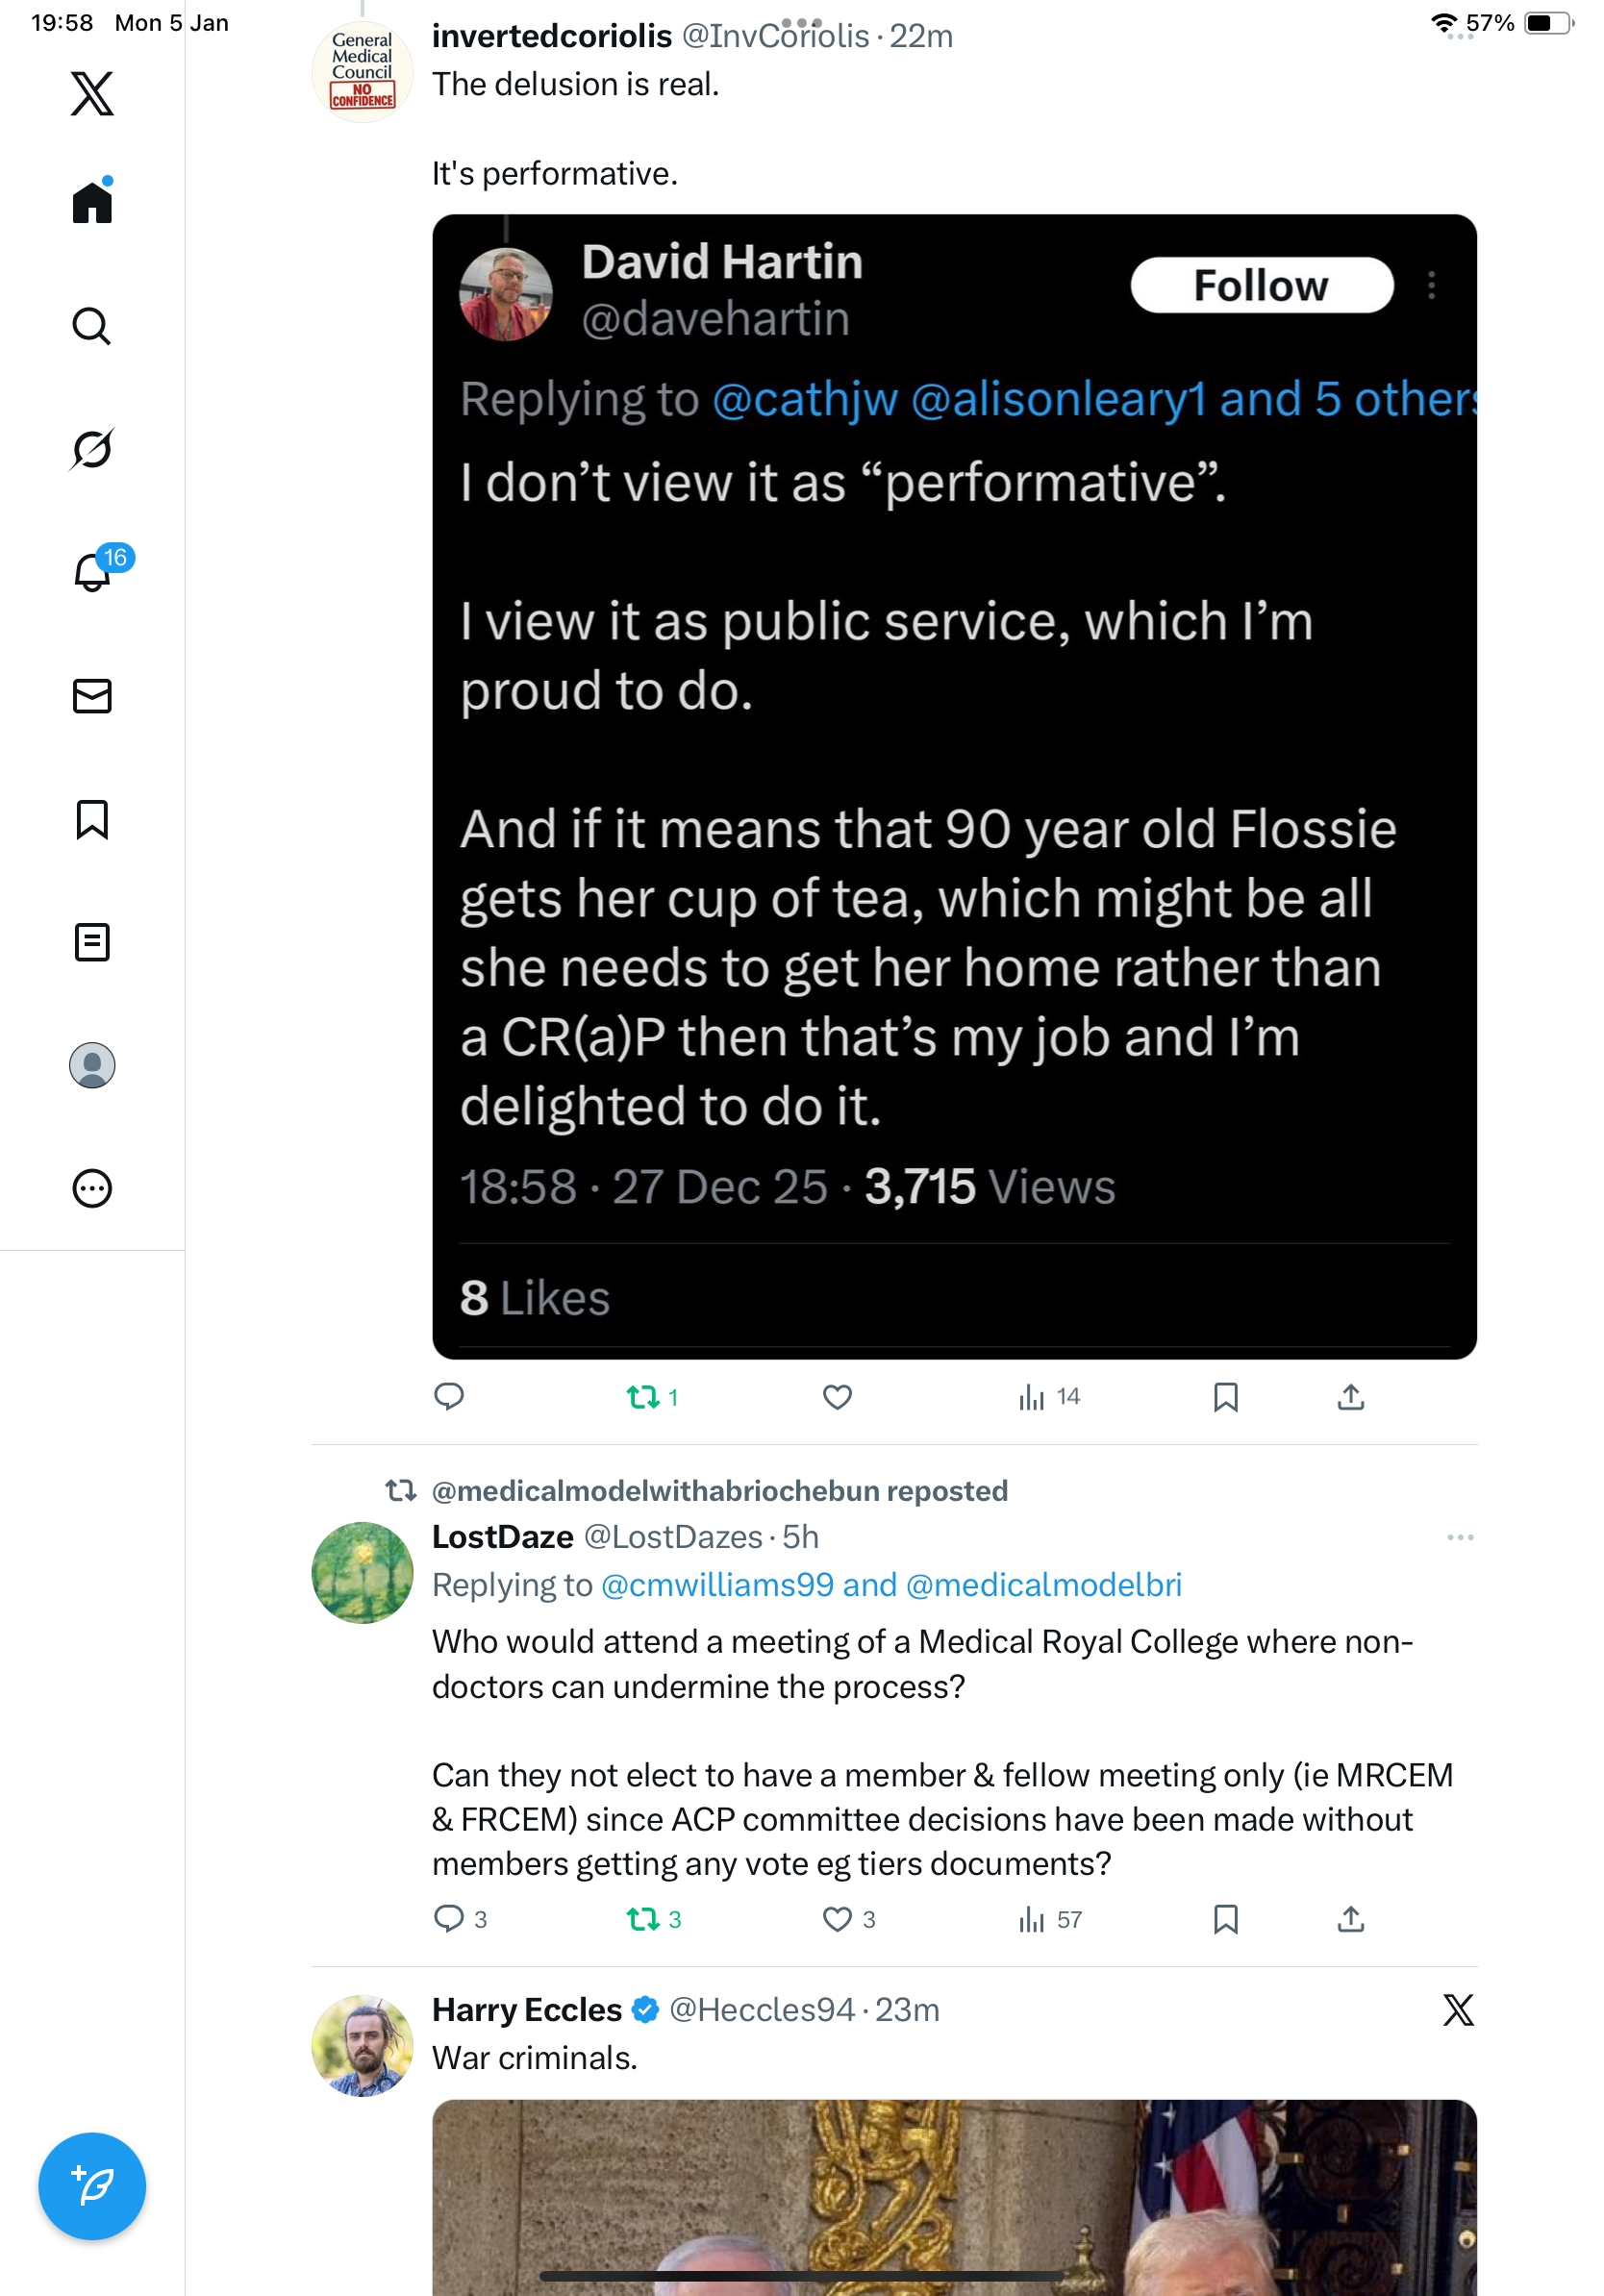This screenshot has height=2296, width=1604.
Task: Open the Grok icon in sidebar
Action: click(92, 449)
